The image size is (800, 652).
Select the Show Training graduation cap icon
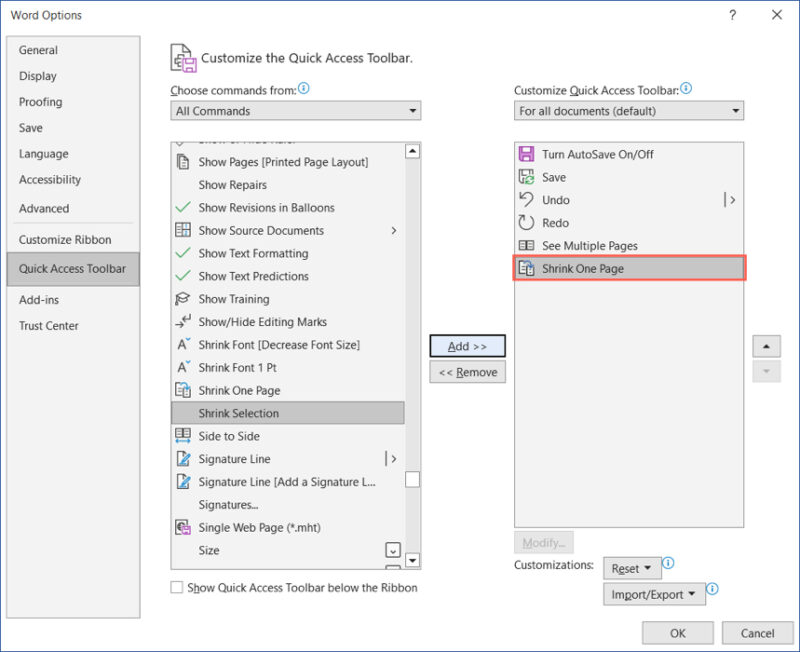185,299
